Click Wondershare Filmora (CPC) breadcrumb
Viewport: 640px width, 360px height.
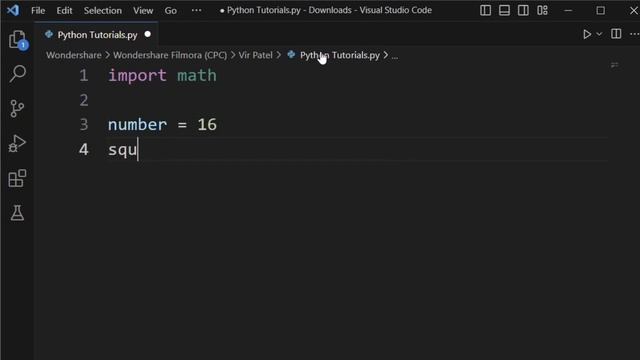[x=170, y=55]
